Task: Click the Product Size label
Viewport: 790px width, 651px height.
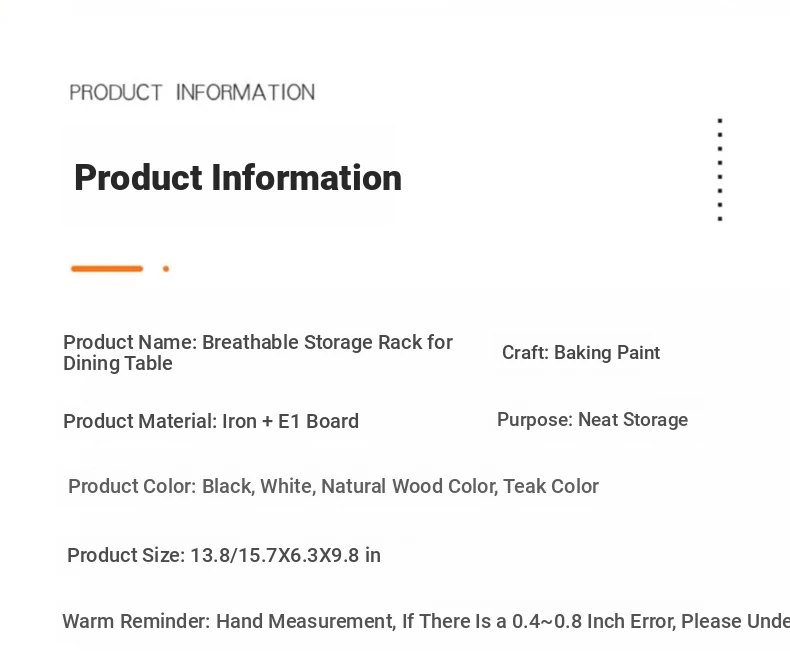Action: coord(126,555)
